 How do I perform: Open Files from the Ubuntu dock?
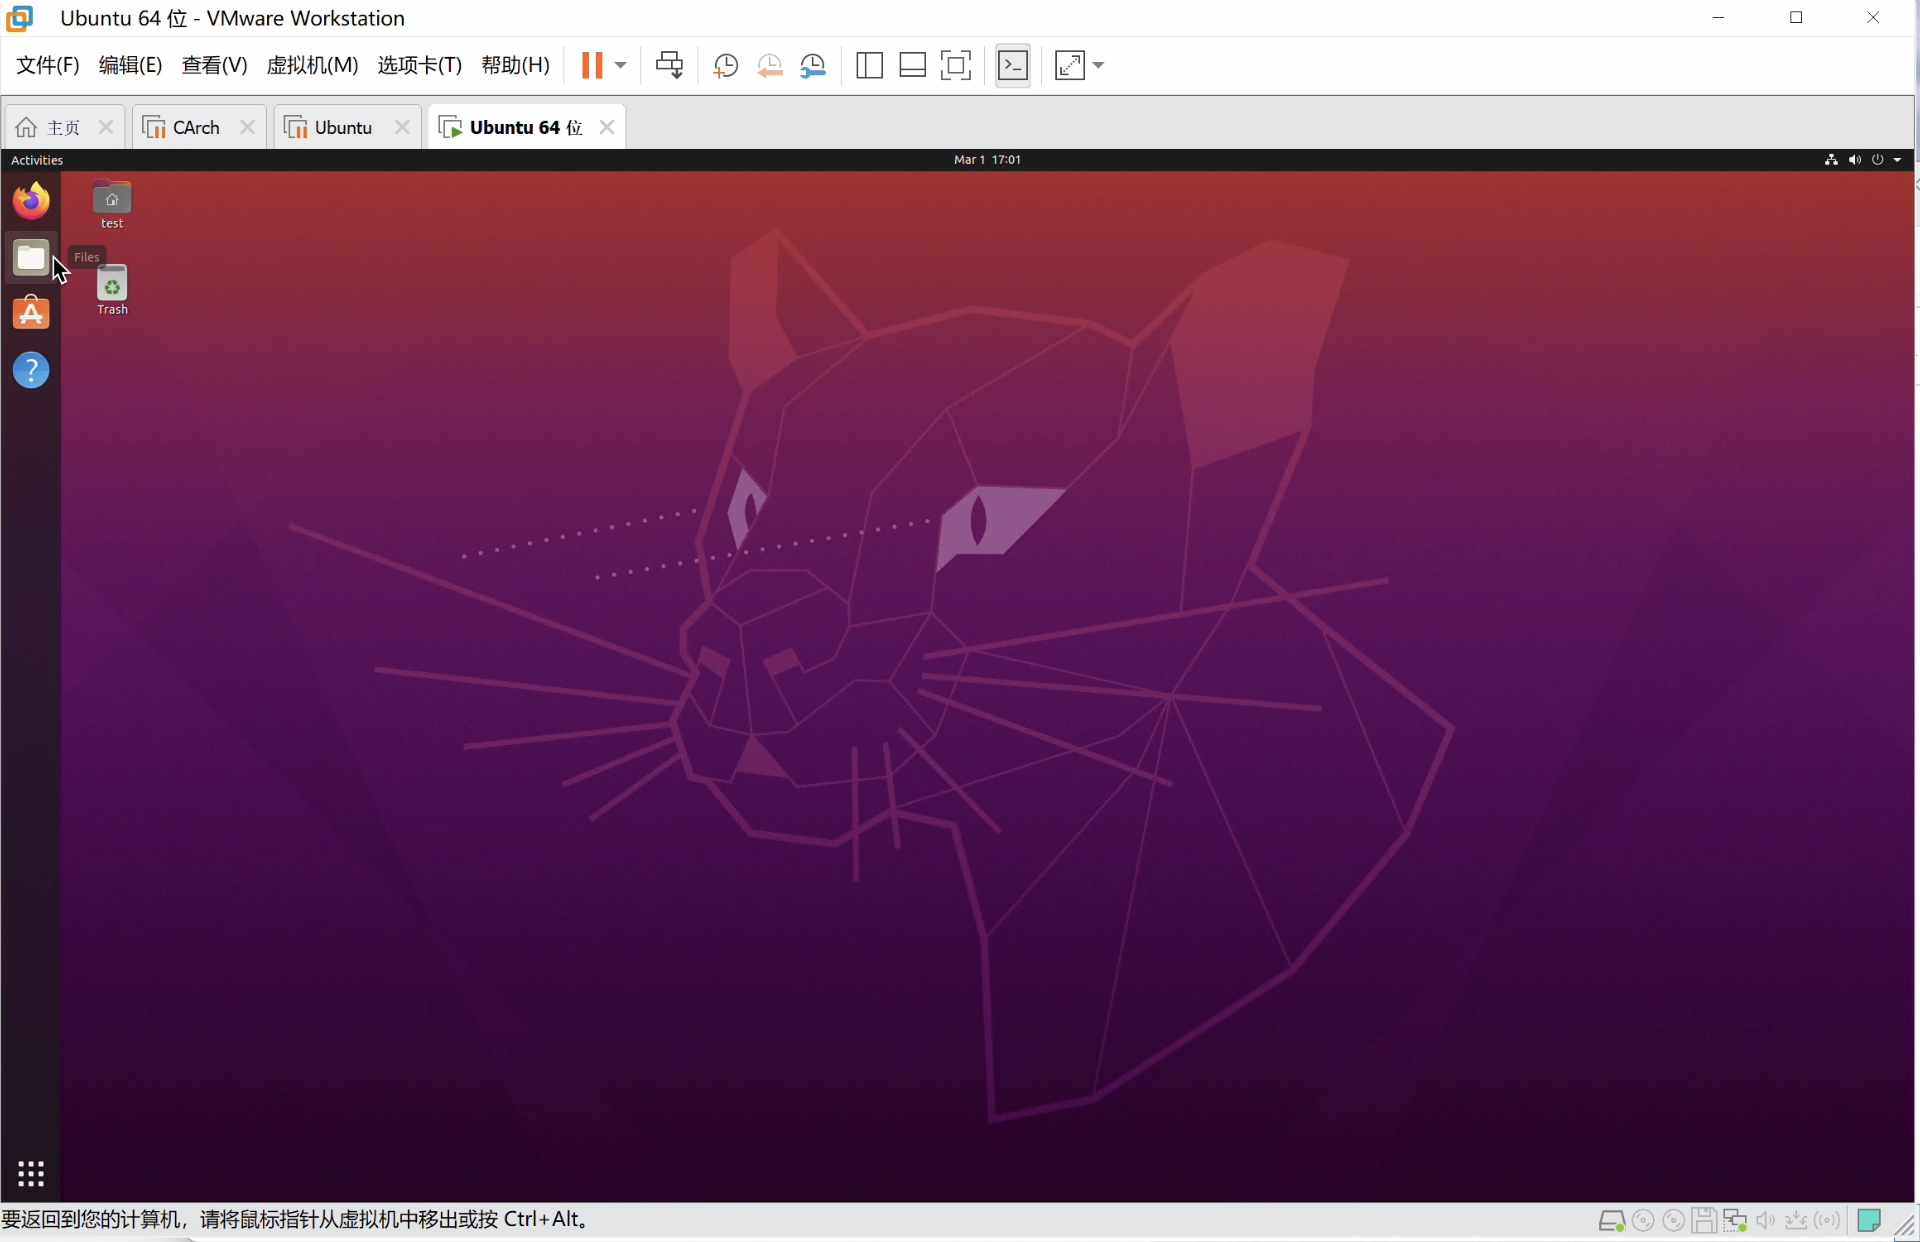[x=31, y=257]
